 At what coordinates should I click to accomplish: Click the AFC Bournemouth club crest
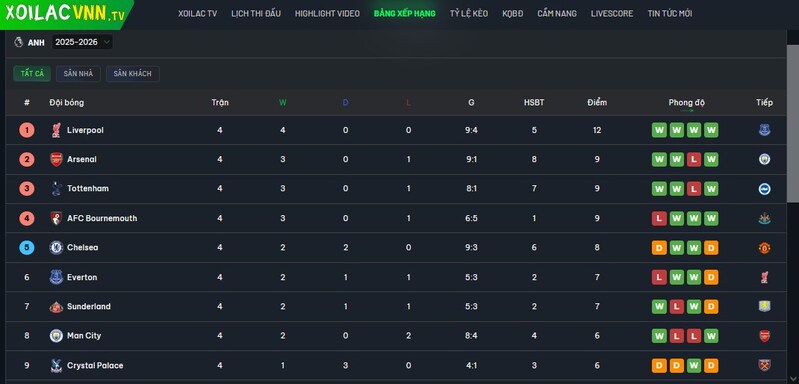click(56, 218)
